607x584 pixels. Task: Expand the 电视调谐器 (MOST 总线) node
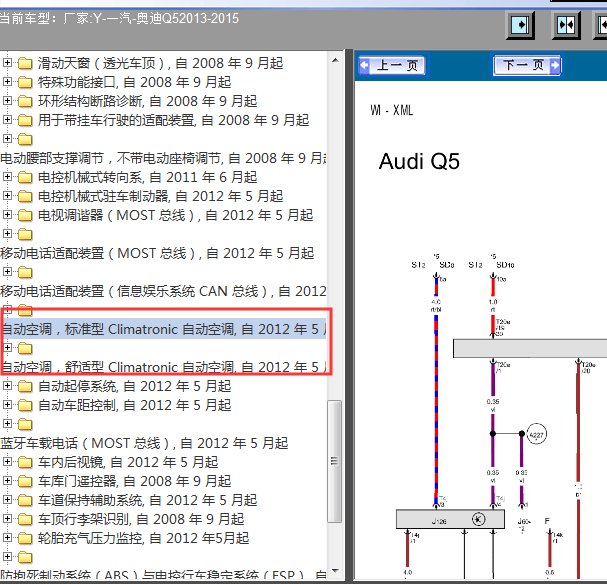tap(7, 214)
